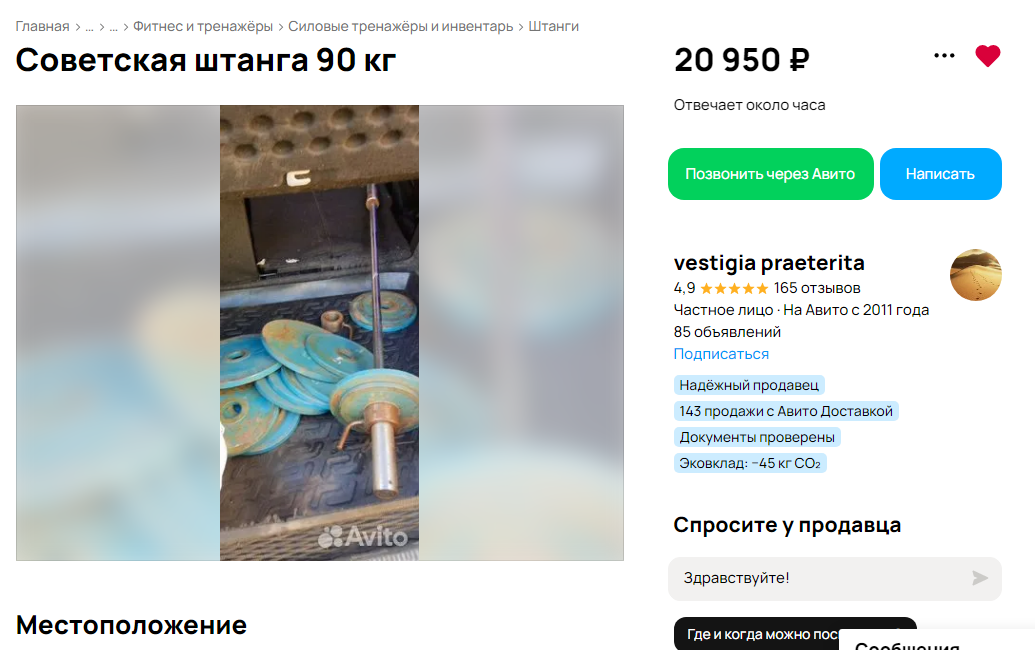Viewport: 1035px width, 650px height.
Task: Go to Главная breadcrumb
Action: (x=42, y=26)
